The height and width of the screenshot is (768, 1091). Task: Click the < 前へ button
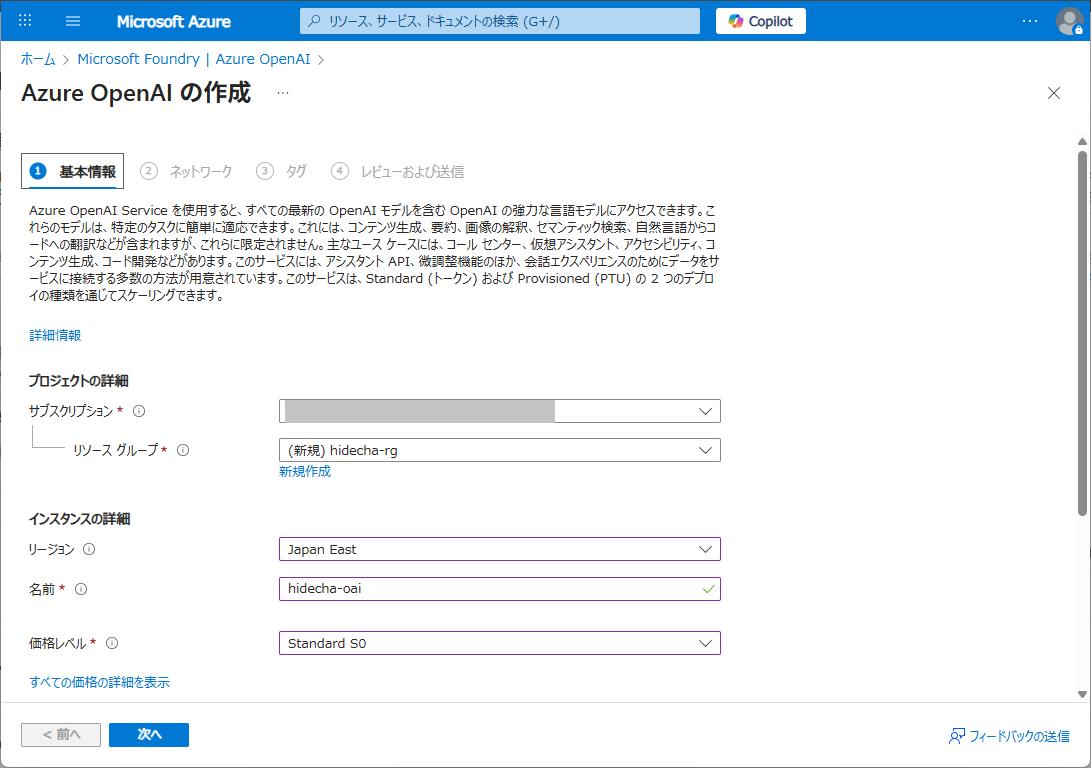click(x=61, y=735)
